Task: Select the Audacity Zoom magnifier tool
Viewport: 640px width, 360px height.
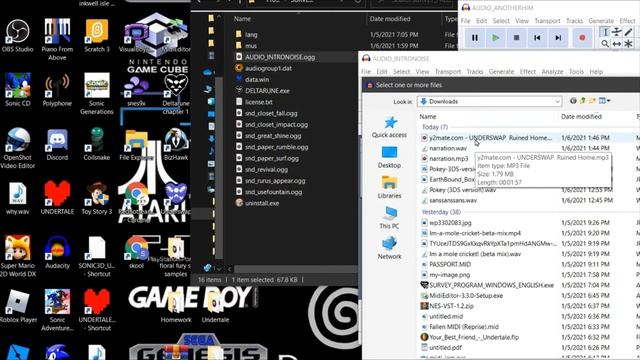Action: click(x=605, y=43)
